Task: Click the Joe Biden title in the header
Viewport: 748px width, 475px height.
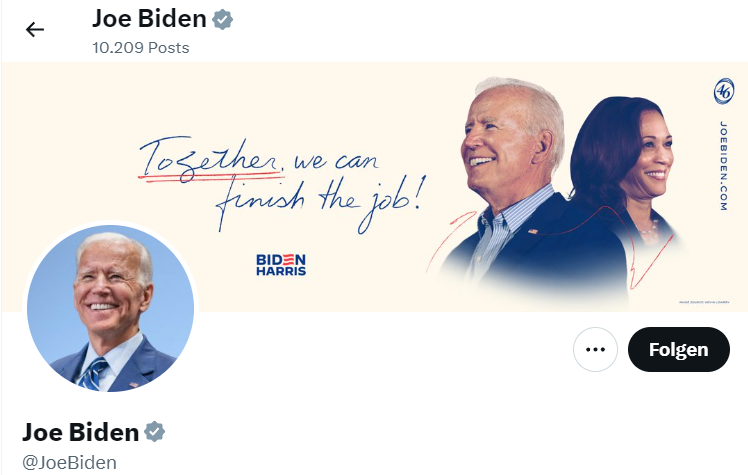Action: (149, 19)
